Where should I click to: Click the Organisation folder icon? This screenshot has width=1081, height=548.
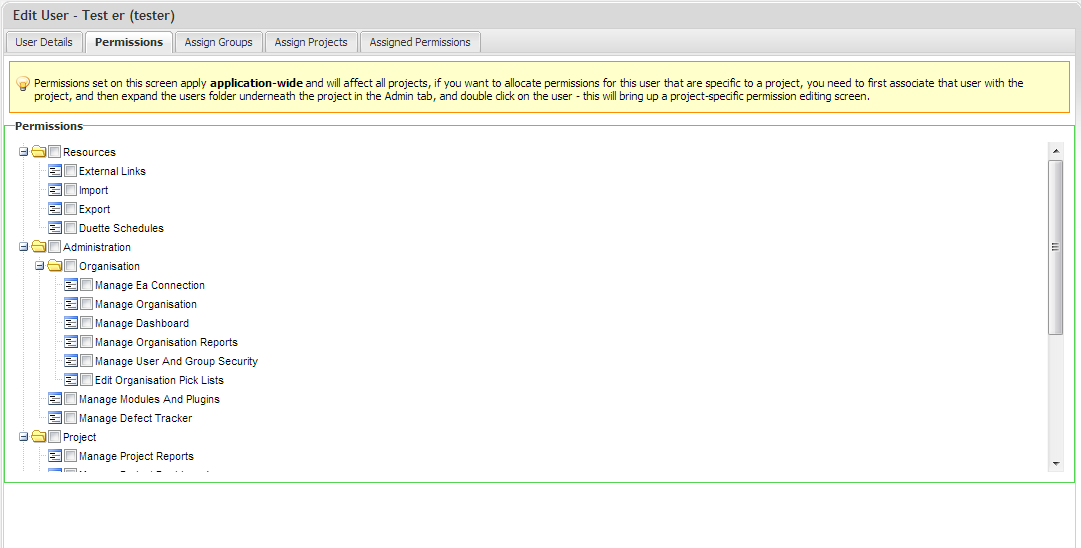55,266
